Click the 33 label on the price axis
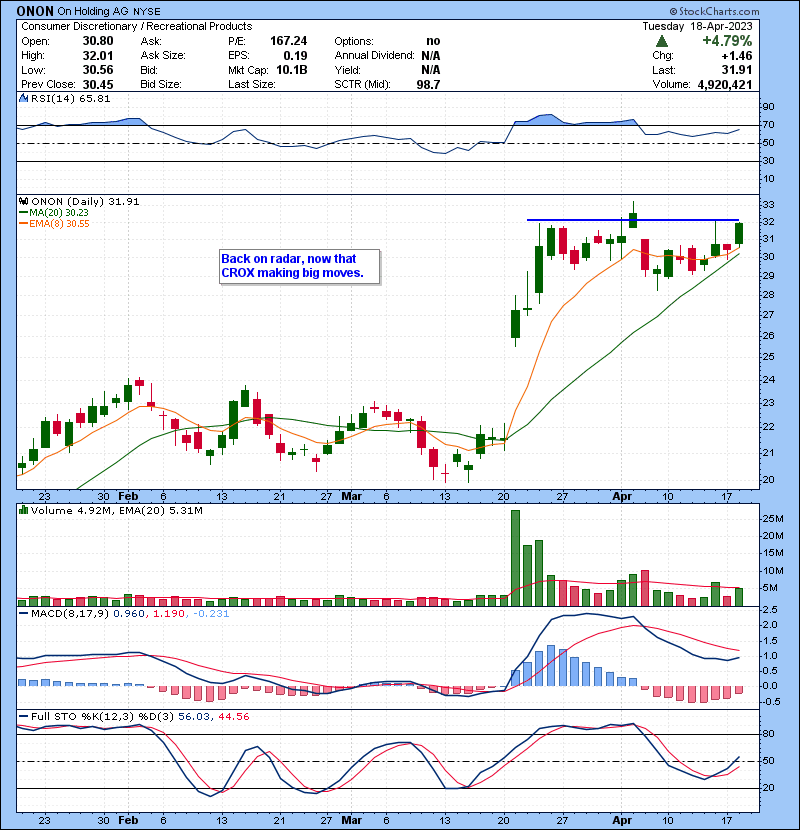Viewport: 800px width, 830px height. pos(768,205)
